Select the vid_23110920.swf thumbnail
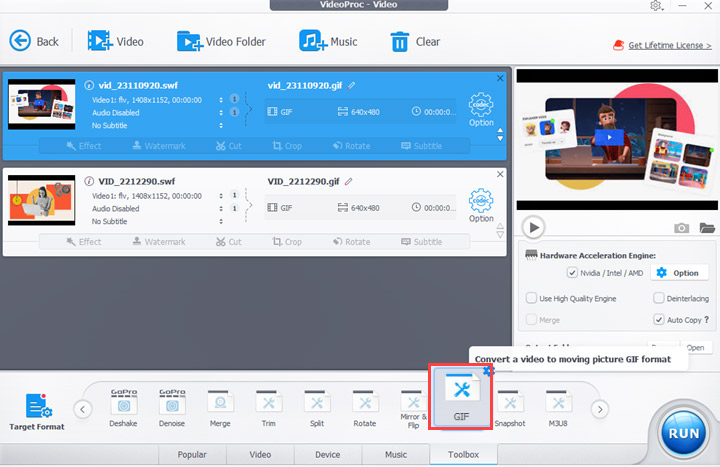The width and height of the screenshot is (720, 467). [41, 104]
